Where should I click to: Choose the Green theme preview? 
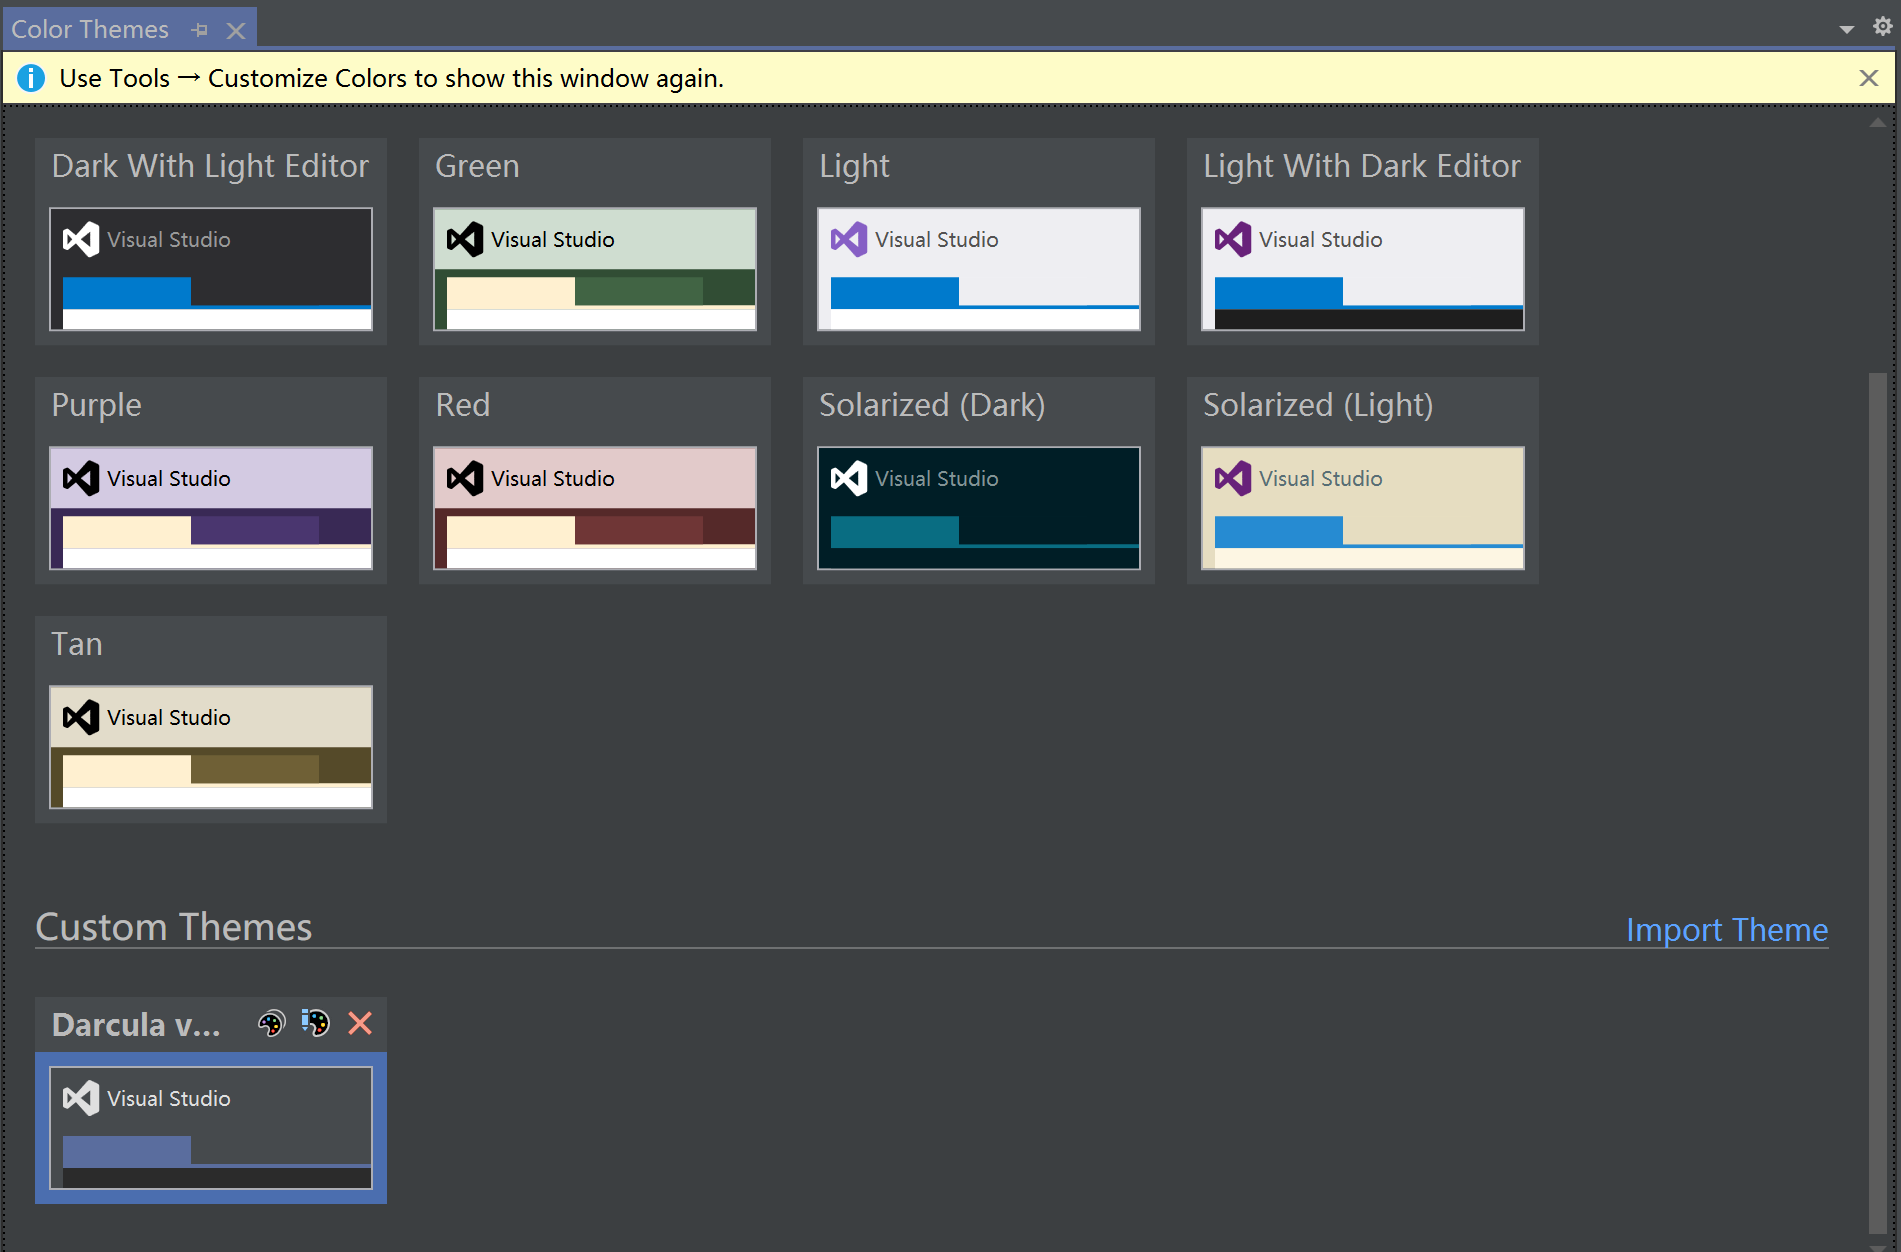[595, 269]
